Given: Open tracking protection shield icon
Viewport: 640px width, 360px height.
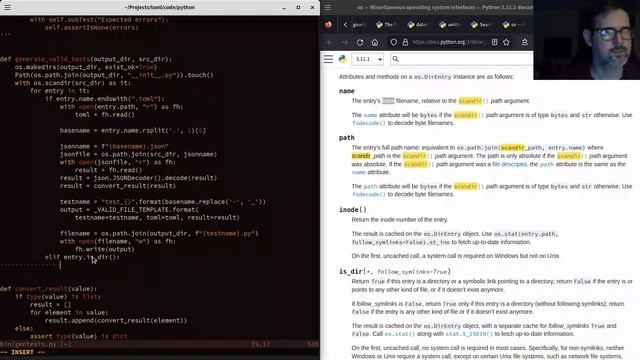Looking at the screenshot, I should click(393, 42).
